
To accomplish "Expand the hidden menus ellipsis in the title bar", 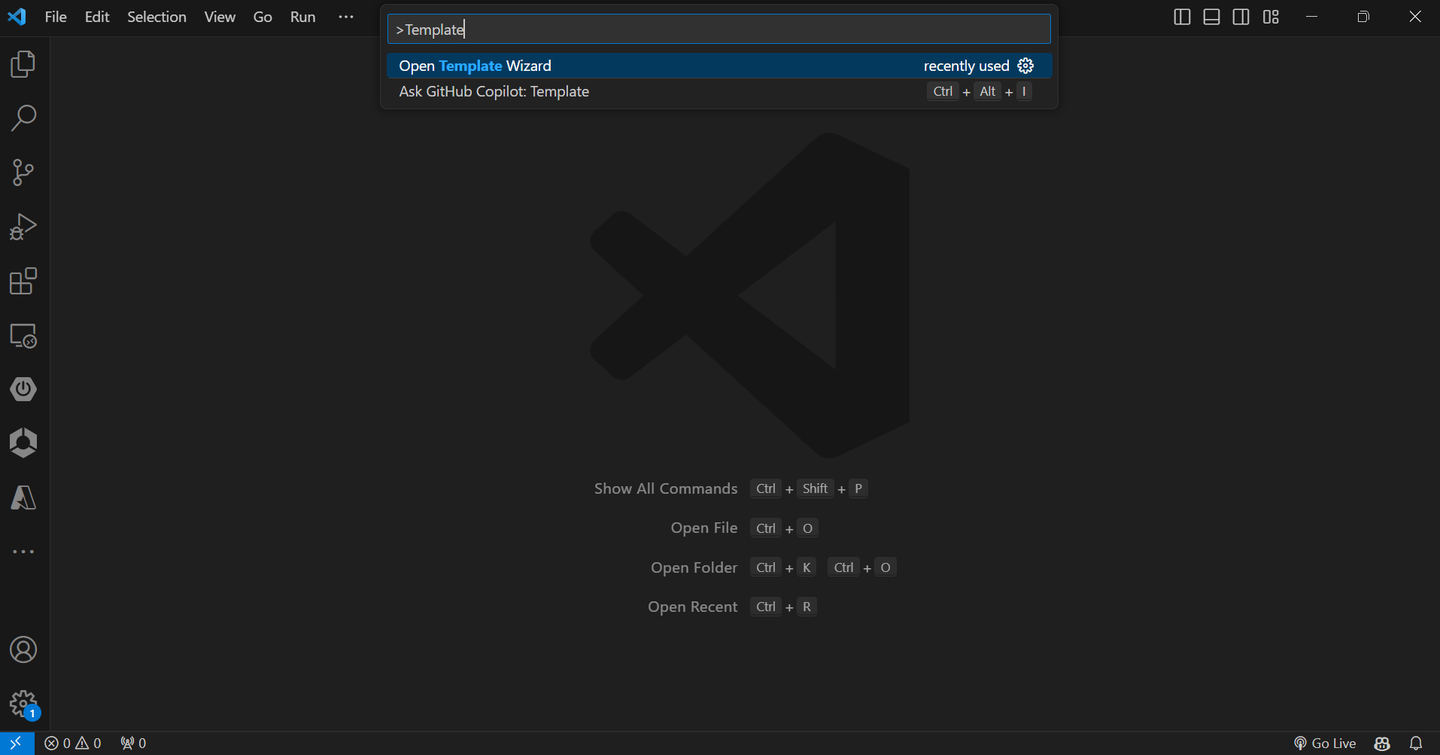I will click(x=346, y=17).
